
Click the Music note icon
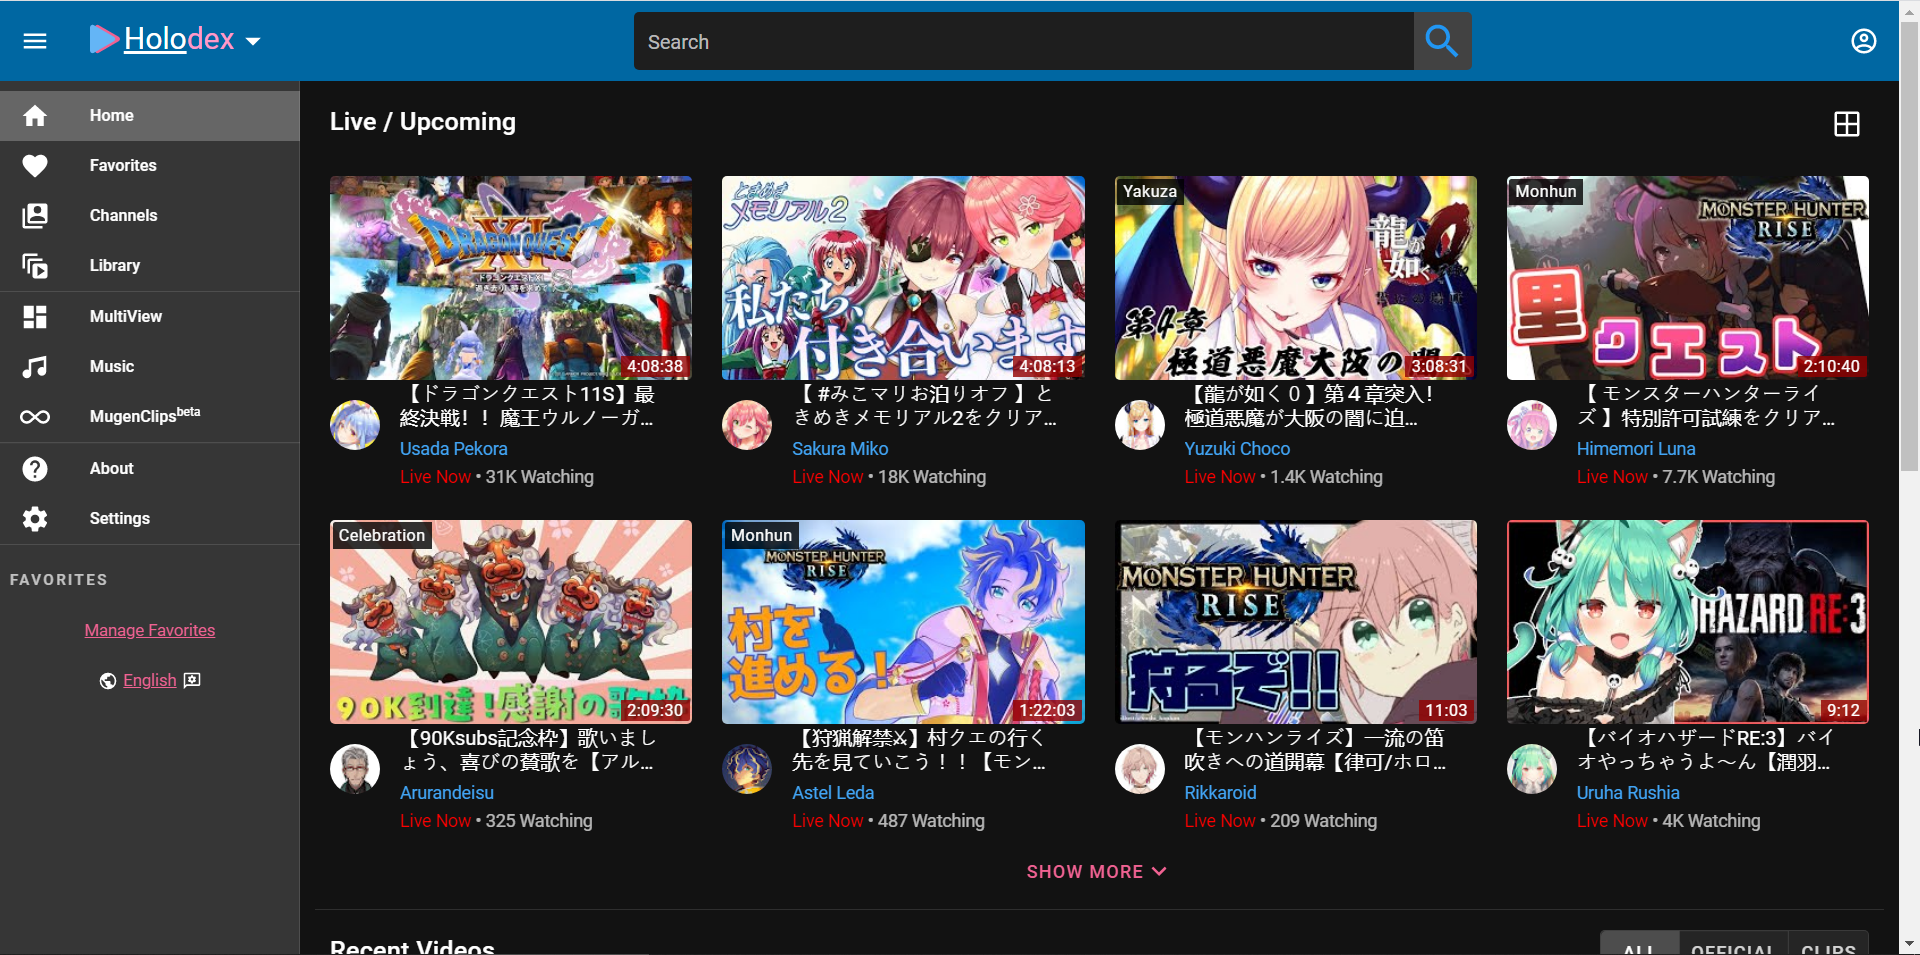(x=35, y=367)
